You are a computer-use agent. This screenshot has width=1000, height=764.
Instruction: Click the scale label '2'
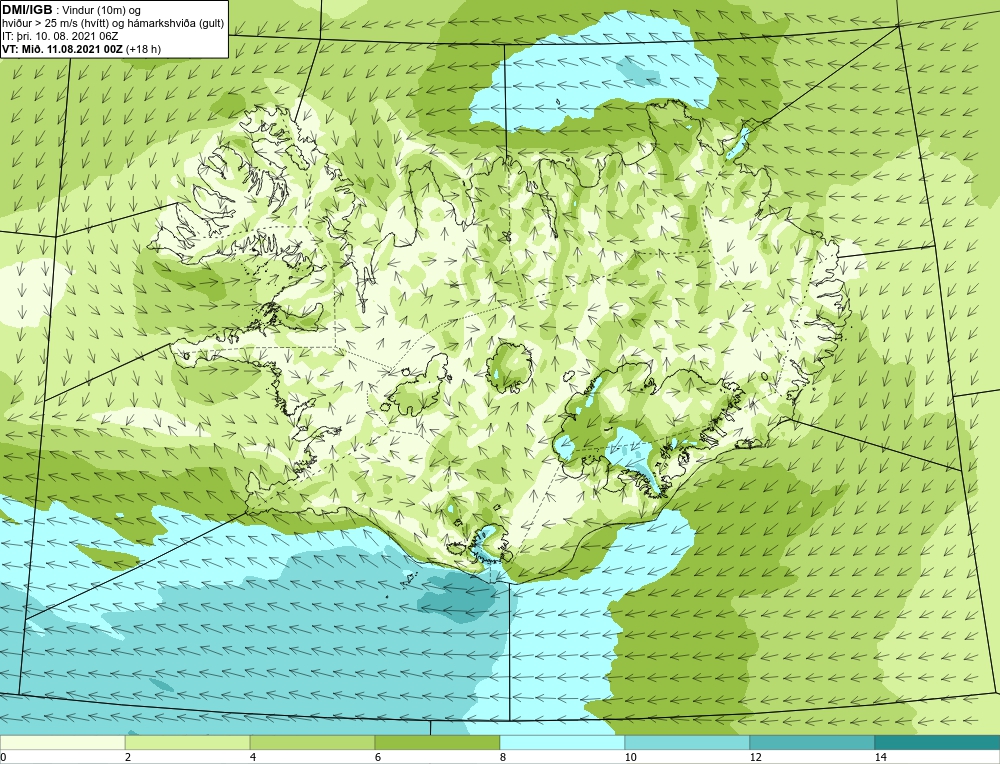pos(128,757)
